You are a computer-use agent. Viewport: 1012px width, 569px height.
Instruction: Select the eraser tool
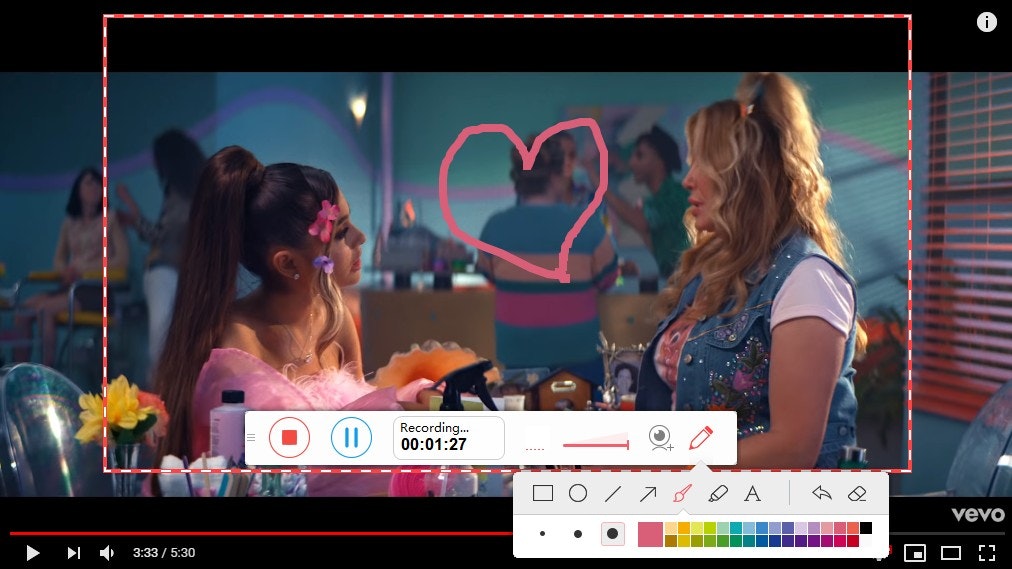[856, 494]
